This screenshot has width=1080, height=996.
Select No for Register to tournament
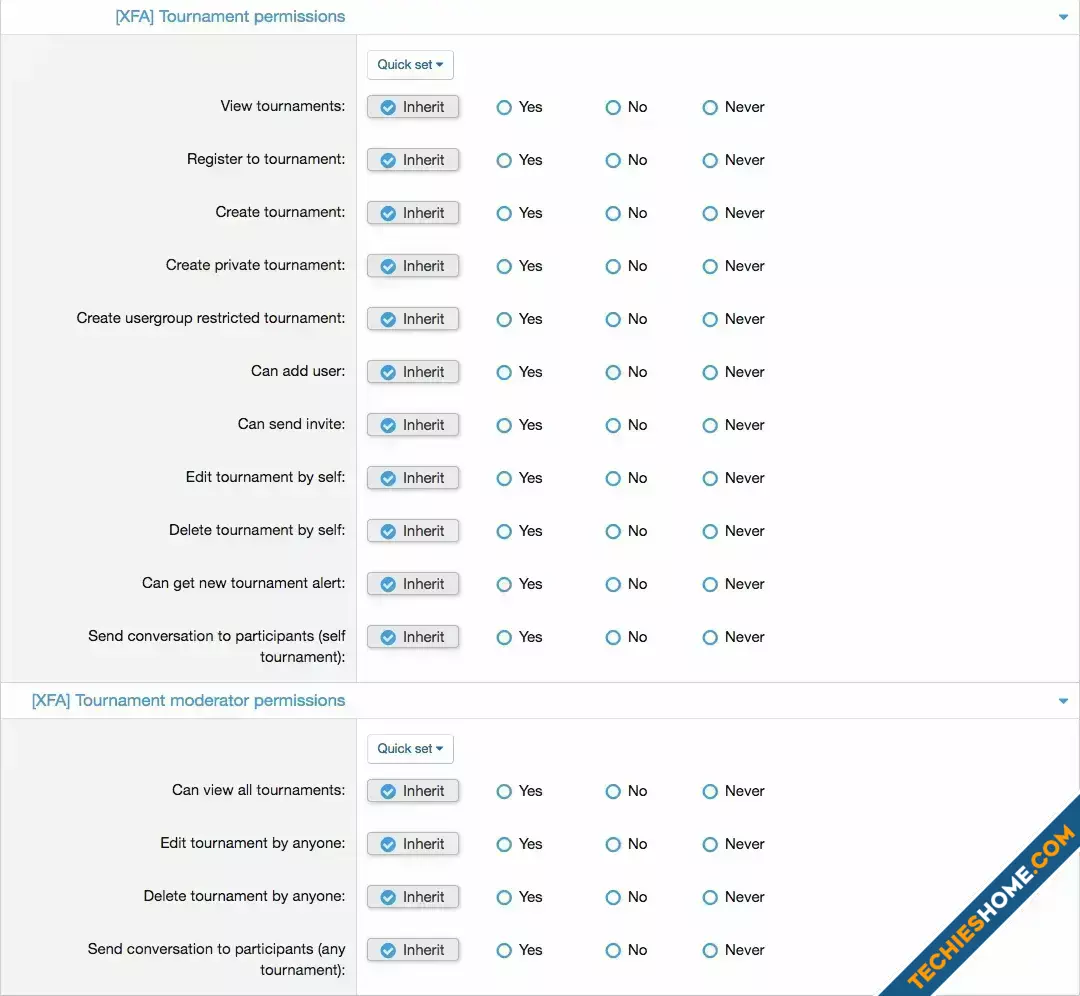(x=626, y=160)
